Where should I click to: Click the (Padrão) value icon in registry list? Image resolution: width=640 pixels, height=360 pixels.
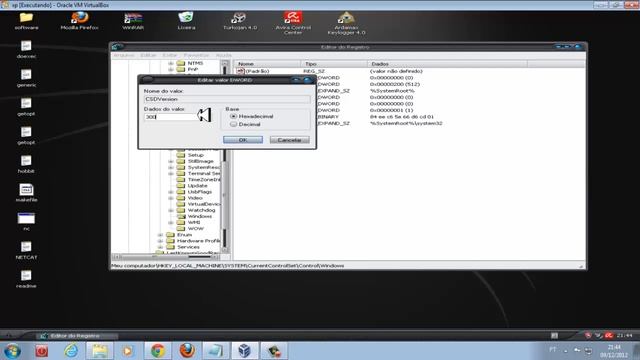(x=240, y=71)
